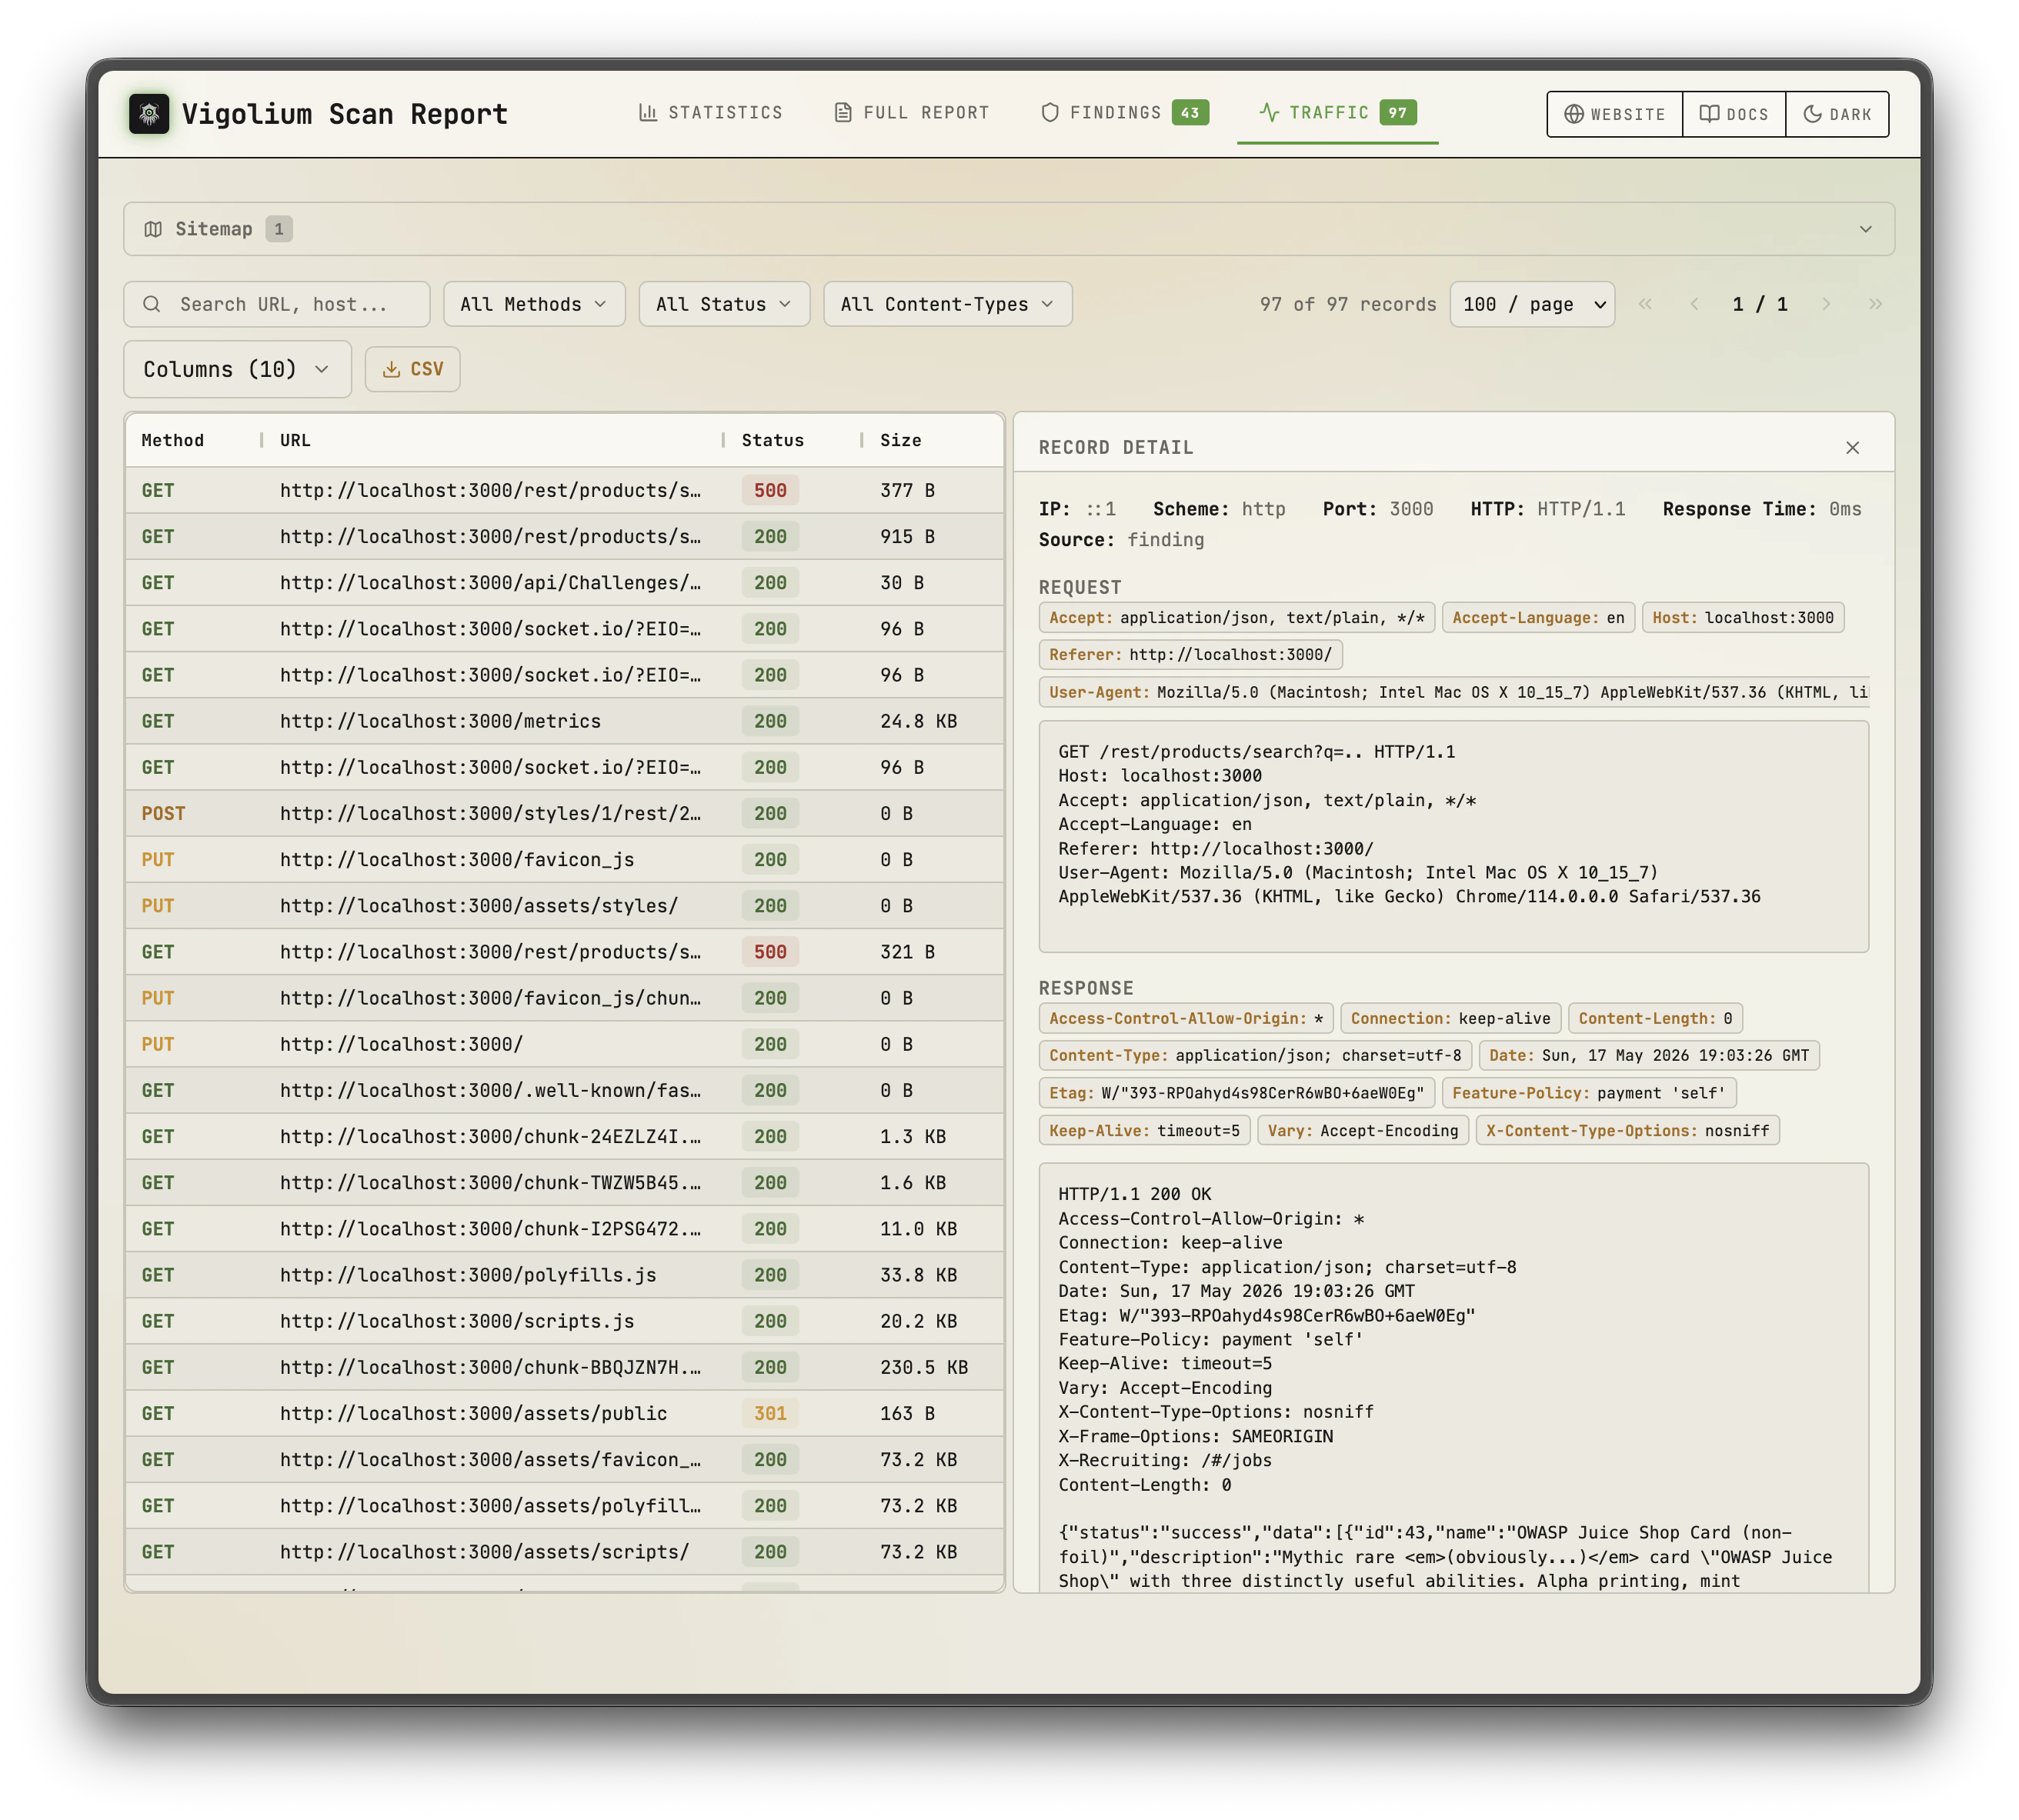2019x1820 pixels.
Task: Click the Host: localhost:3000 tag
Action: click(1742, 617)
